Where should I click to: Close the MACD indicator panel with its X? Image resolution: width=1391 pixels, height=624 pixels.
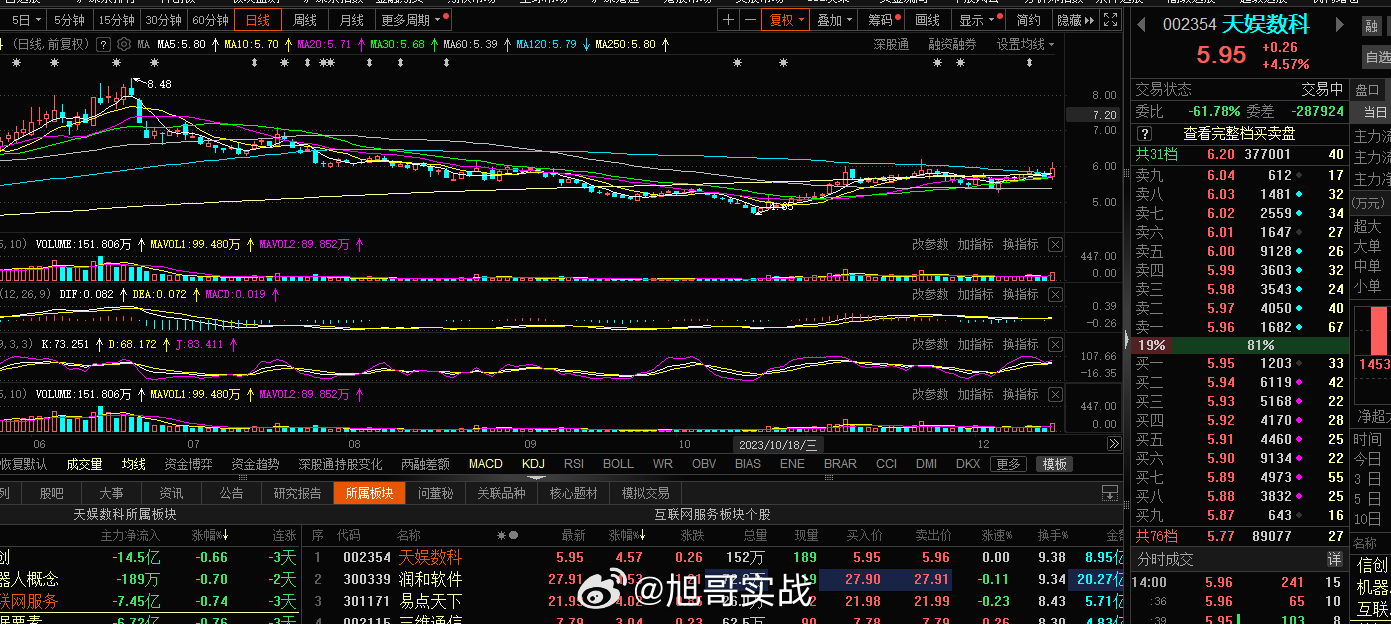[x=1055, y=294]
